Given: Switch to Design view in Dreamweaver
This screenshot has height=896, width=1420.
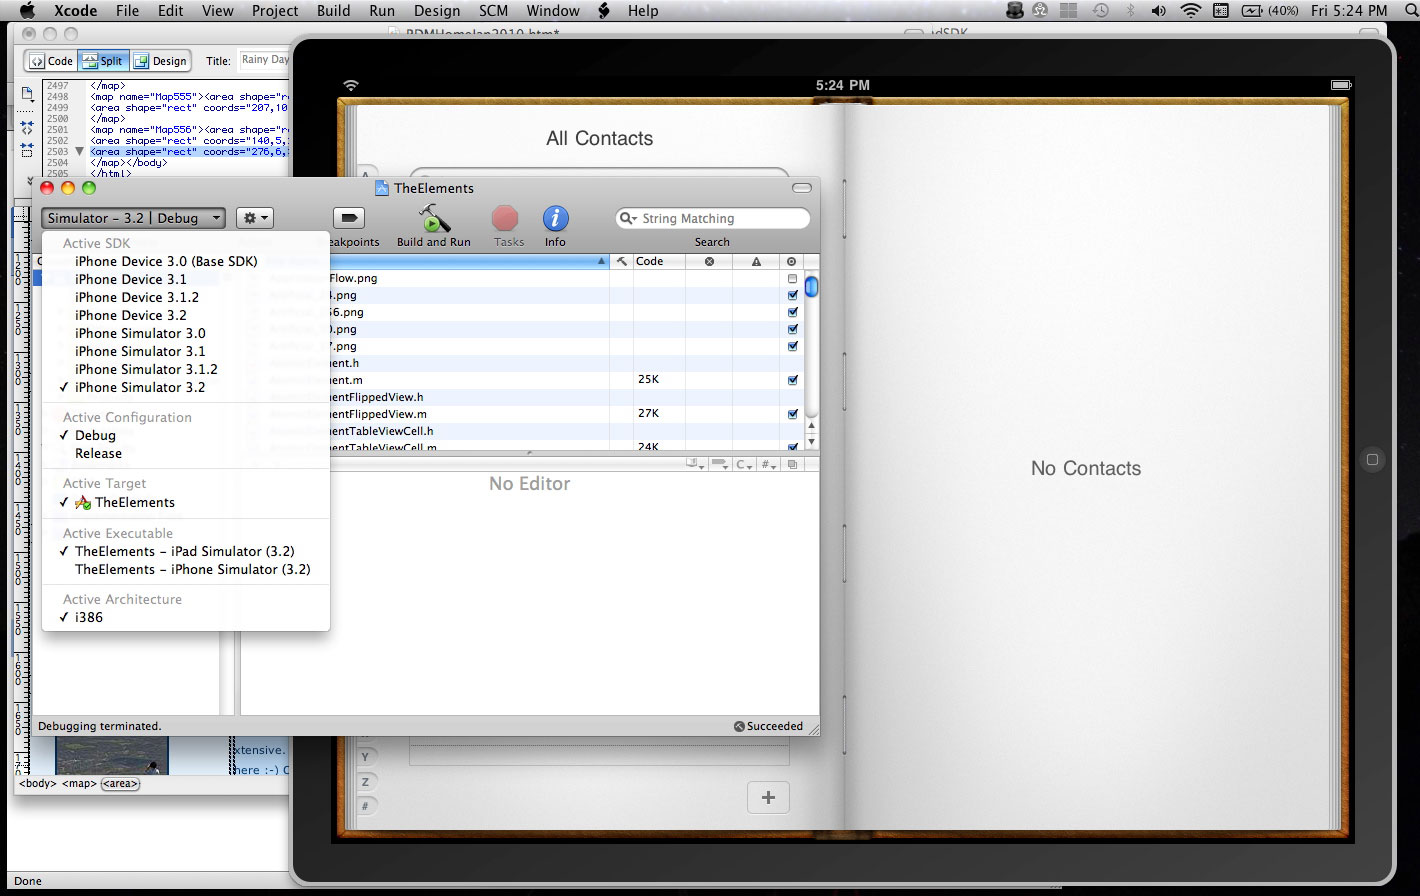Looking at the screenshot, I should click(160, 60).
